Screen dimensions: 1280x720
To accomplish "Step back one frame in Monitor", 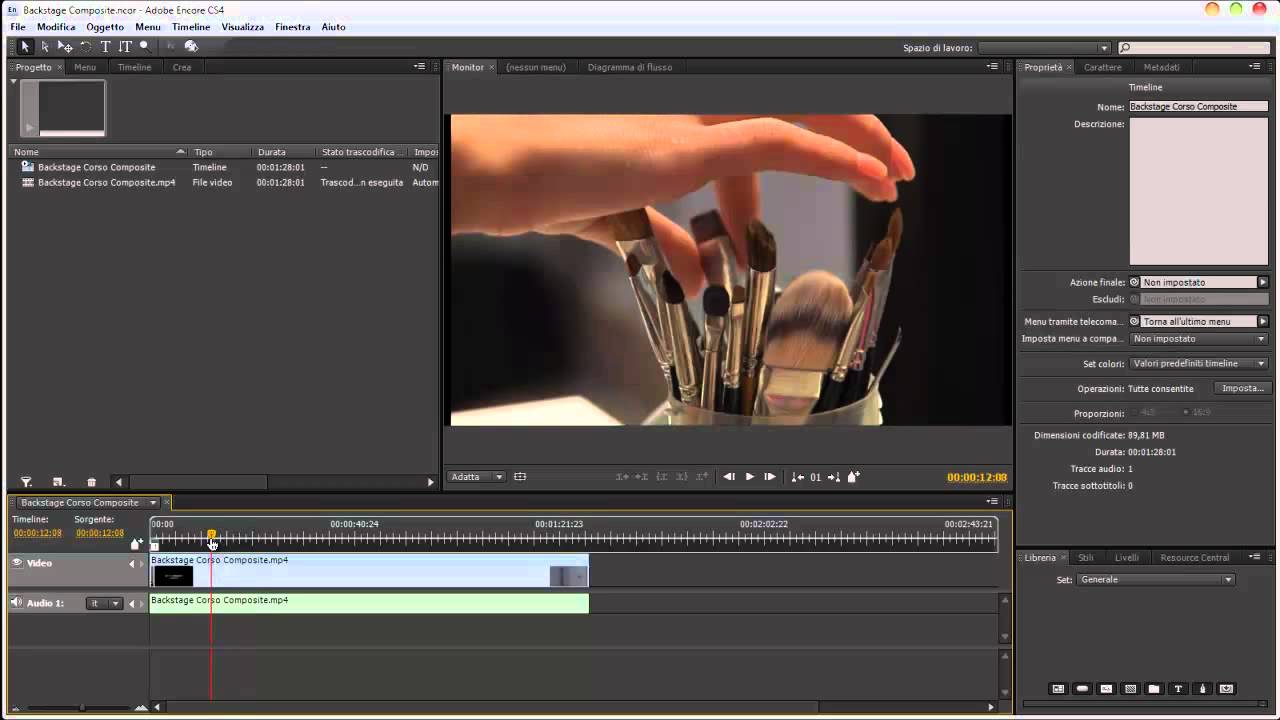I will pyautogui.click(x=729, y=477).
